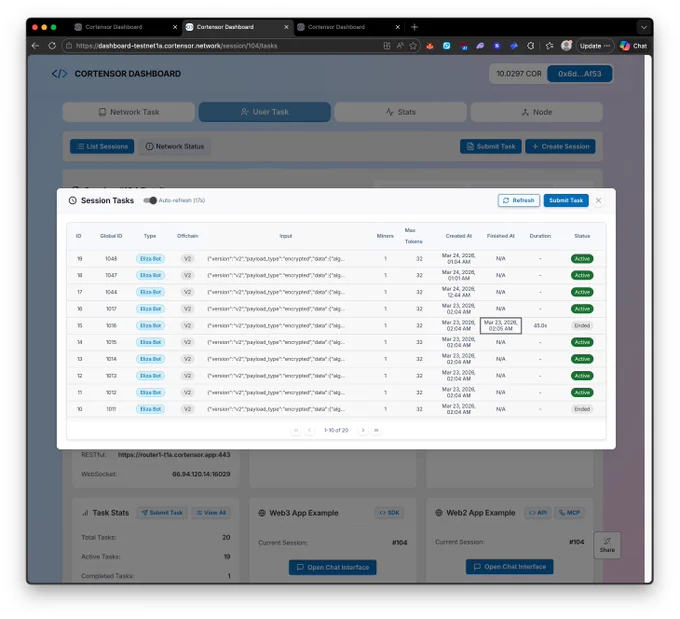Open the split screen icon in address bar
The height and width of the screenshot is (619, 680).
[x=387, y=46]
